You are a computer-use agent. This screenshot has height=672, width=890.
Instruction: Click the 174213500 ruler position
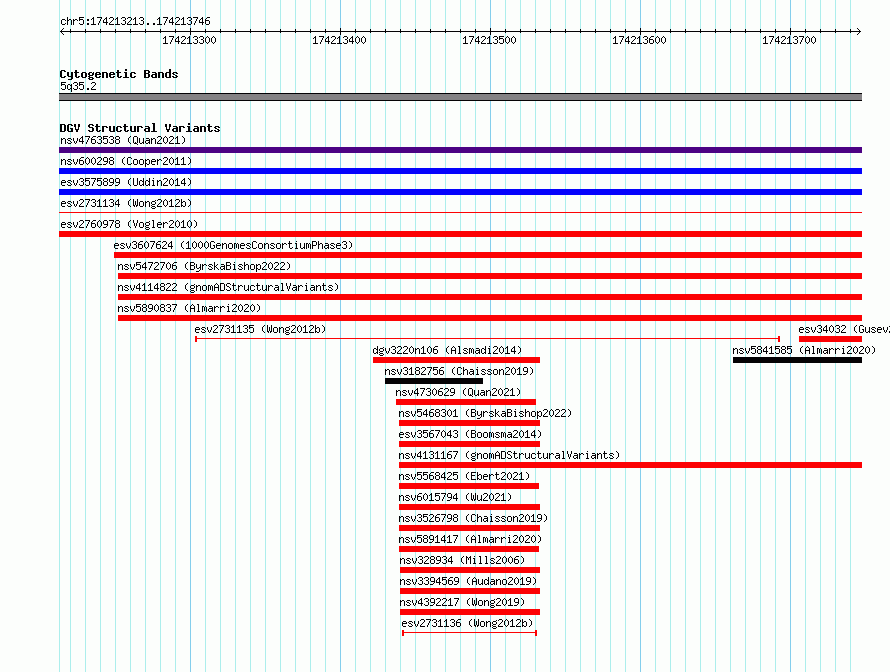489,40
